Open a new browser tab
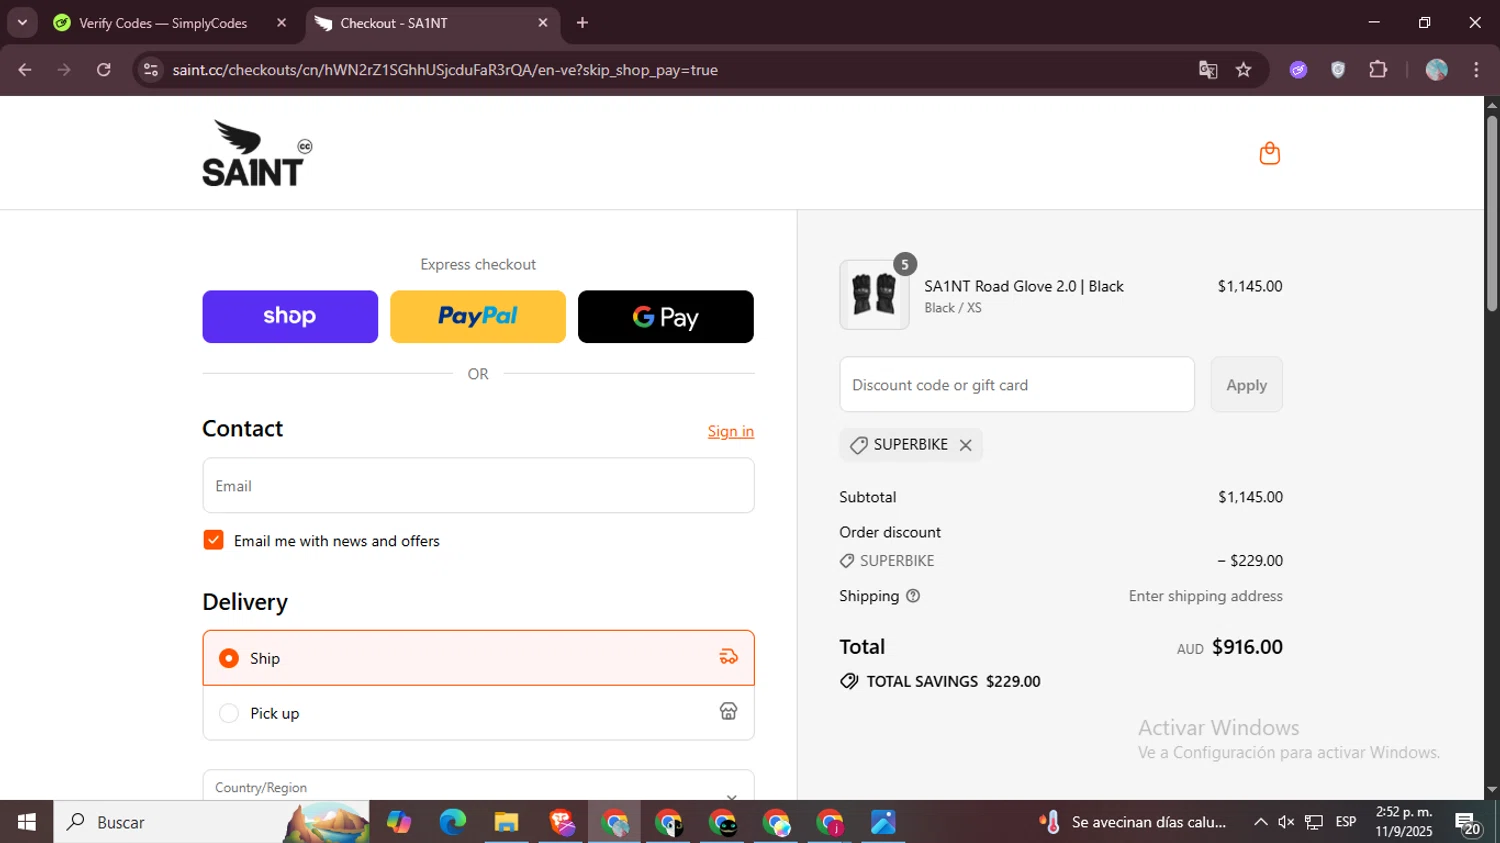Screen dimensions: 1500x843 [x=583, y=23]
